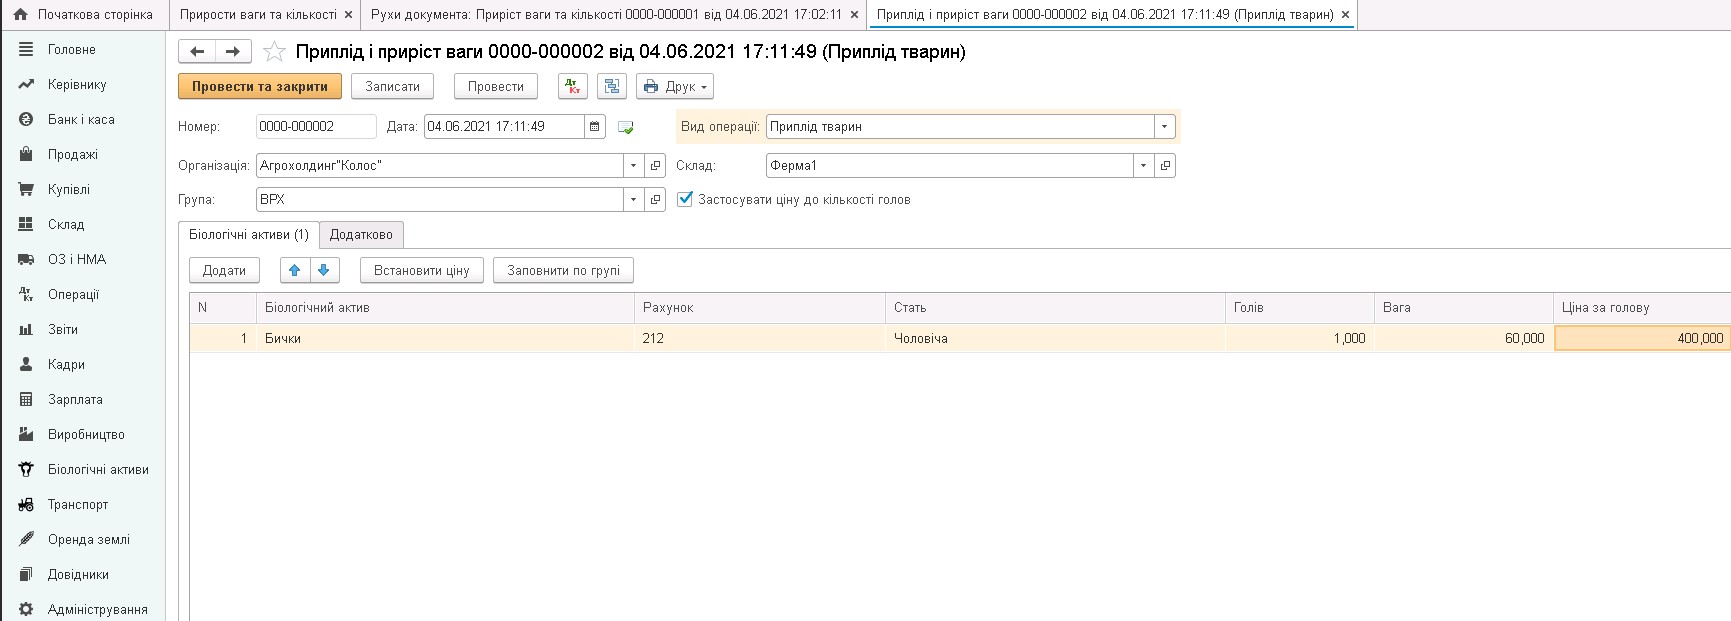Click the Dt/Kt document movements icon
The width and height of the screenshot is (1731, 621).
(x=572, y=87)
